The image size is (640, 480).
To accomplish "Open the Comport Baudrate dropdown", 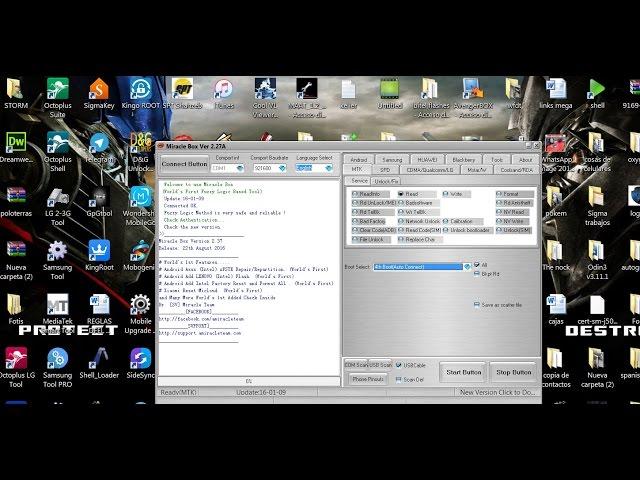I will coord(270,168).
